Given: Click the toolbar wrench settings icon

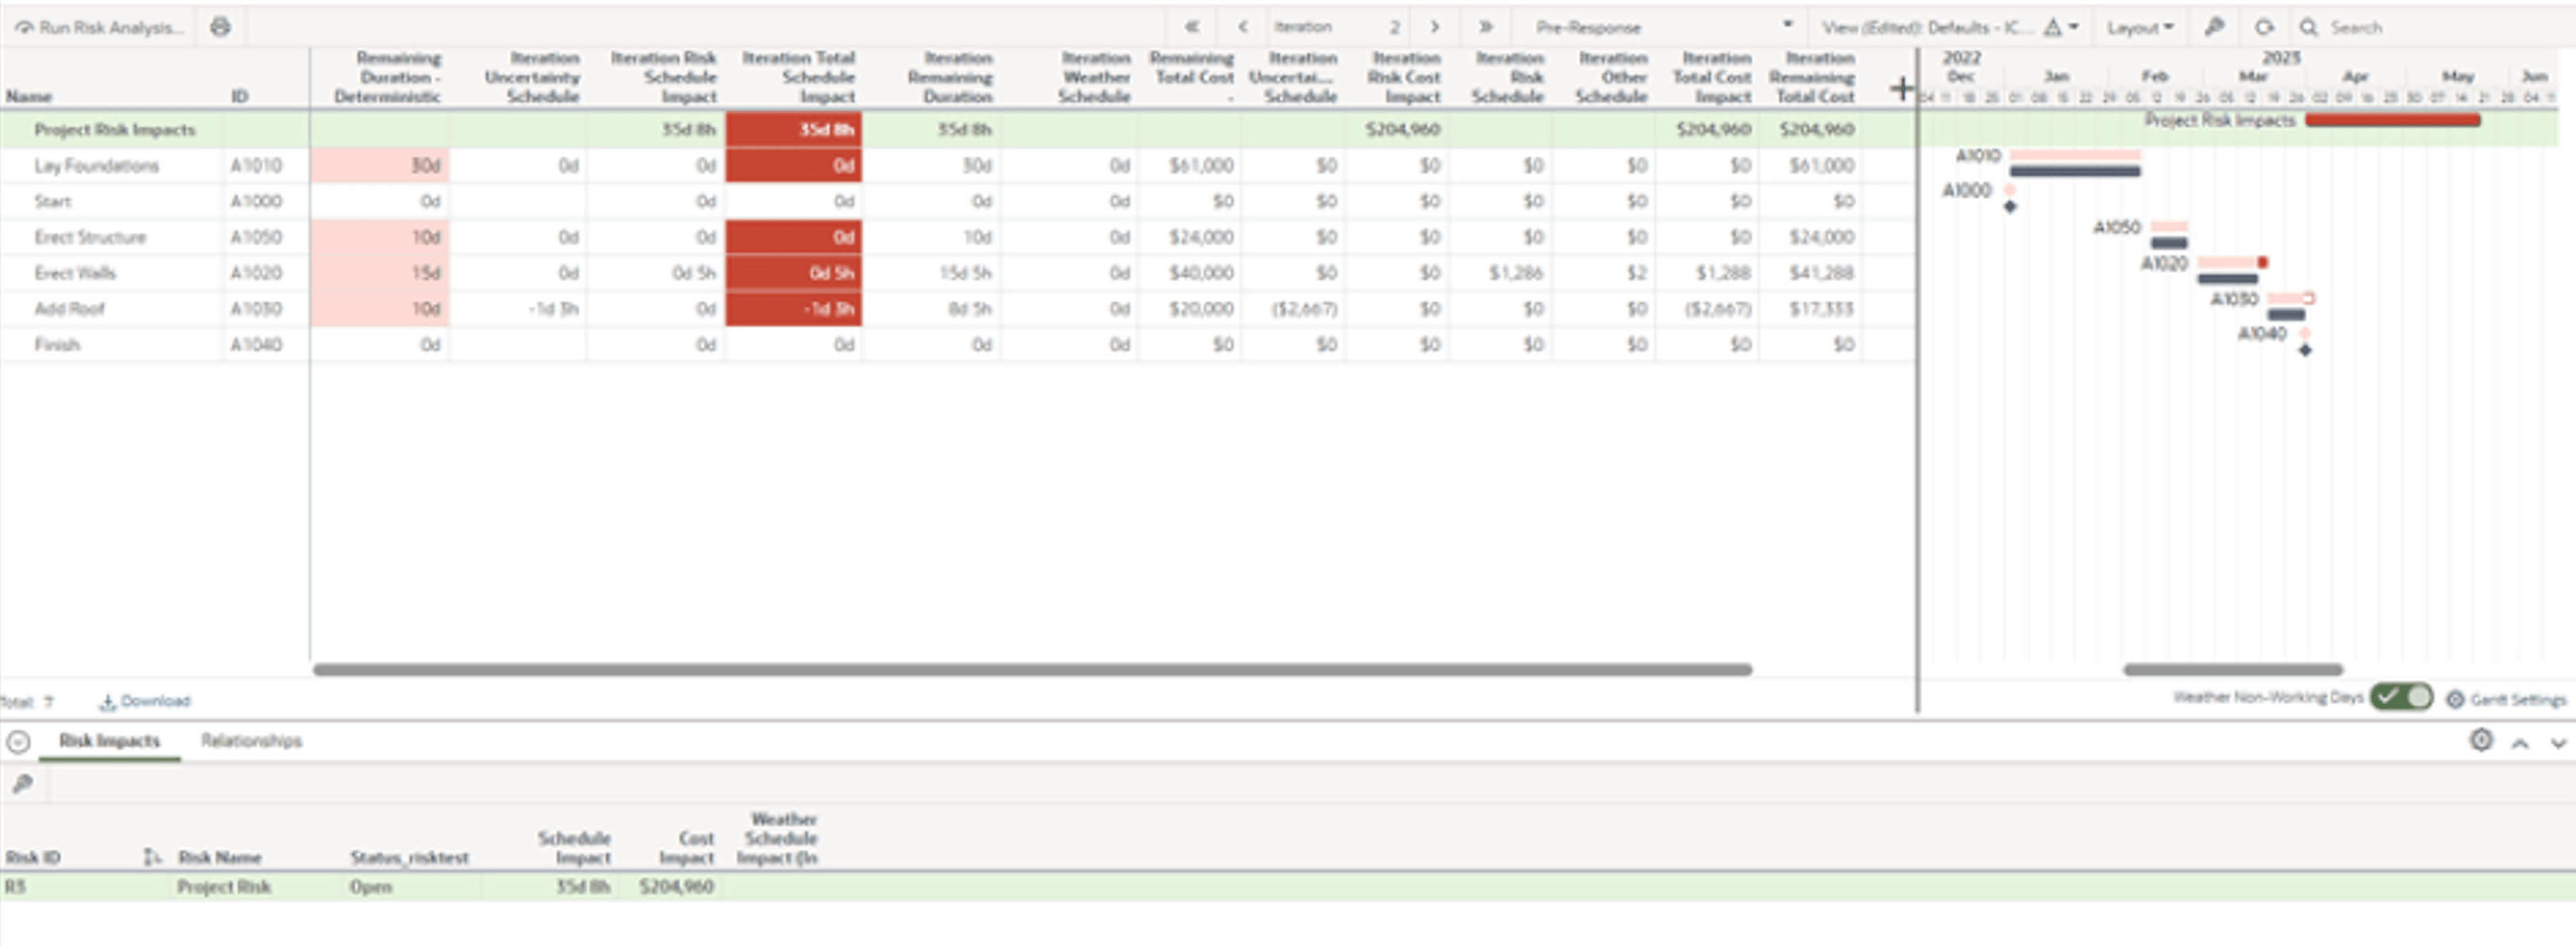Looking at the screenshot, I should point(2215,27).
